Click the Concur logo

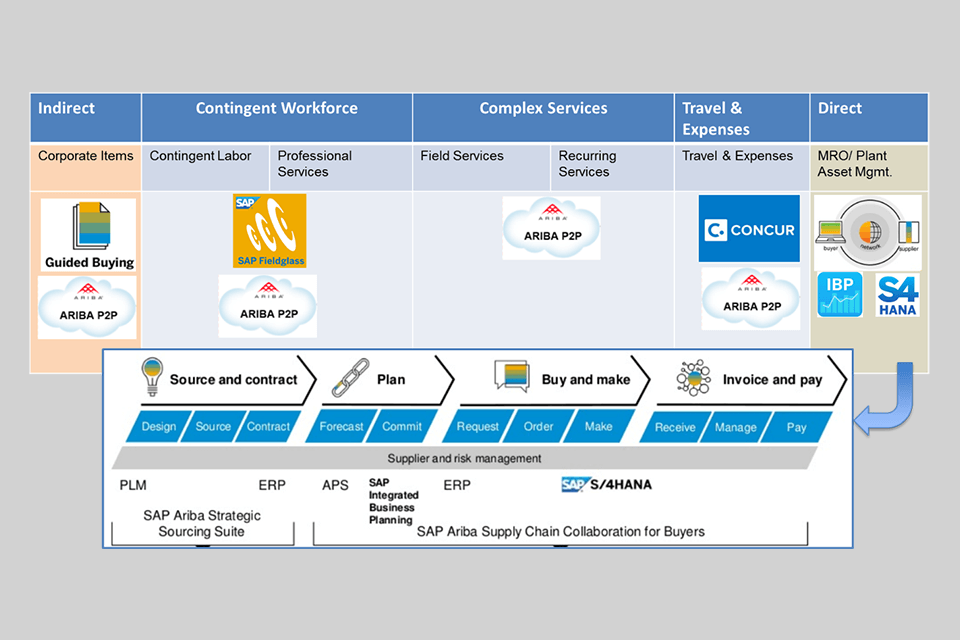749,228
